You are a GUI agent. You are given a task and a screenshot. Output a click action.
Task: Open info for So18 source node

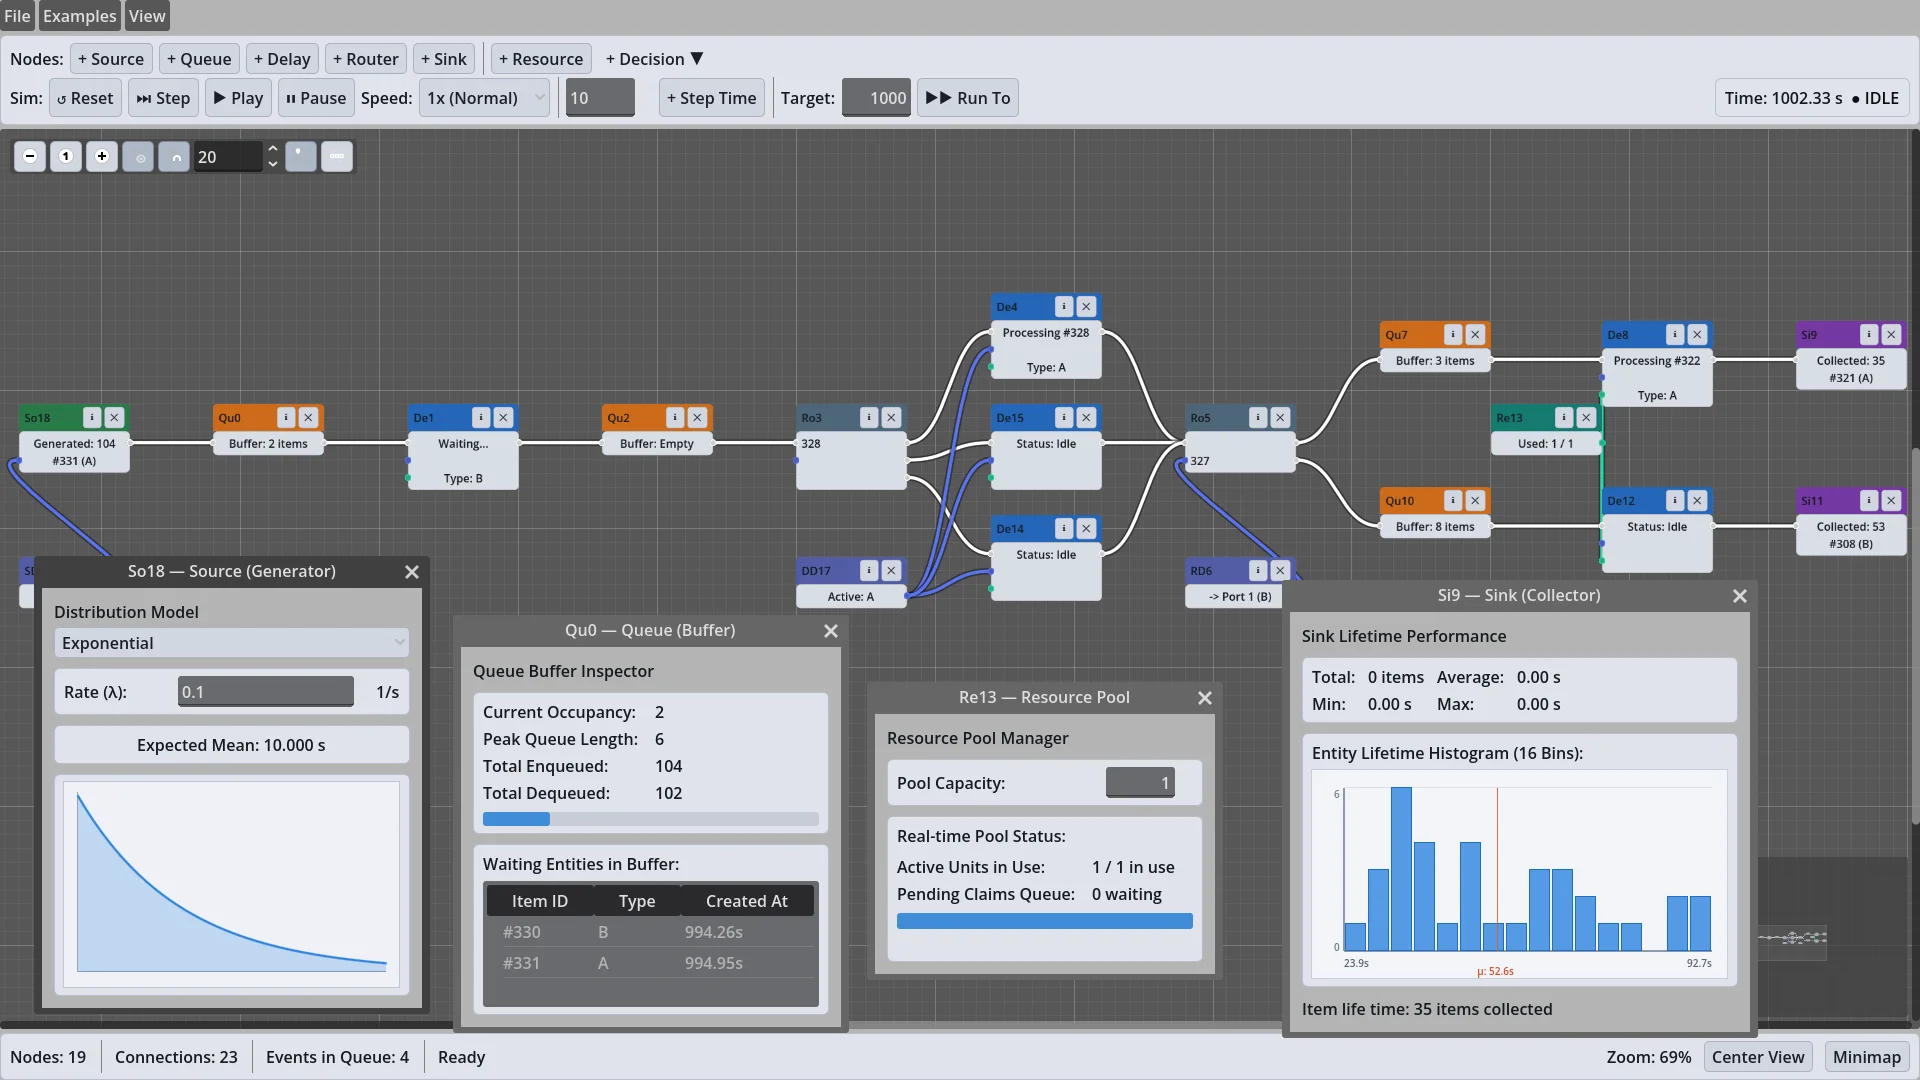[92, 417]
